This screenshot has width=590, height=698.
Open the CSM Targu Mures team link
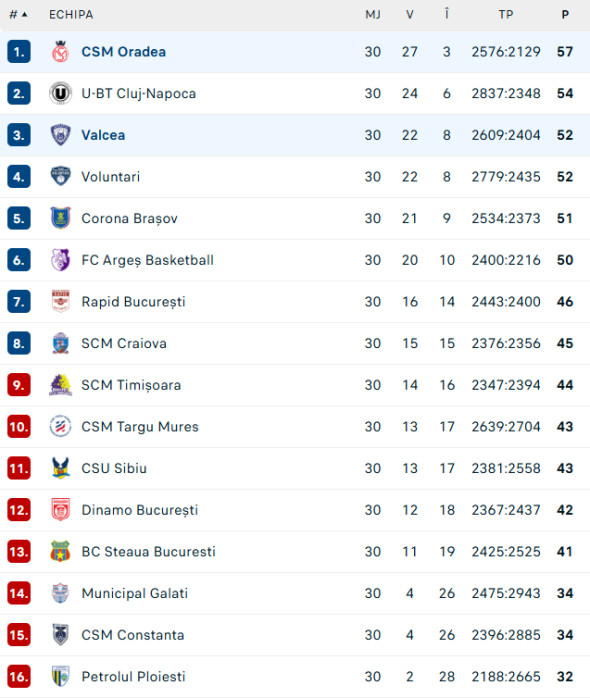click(140, 427)
